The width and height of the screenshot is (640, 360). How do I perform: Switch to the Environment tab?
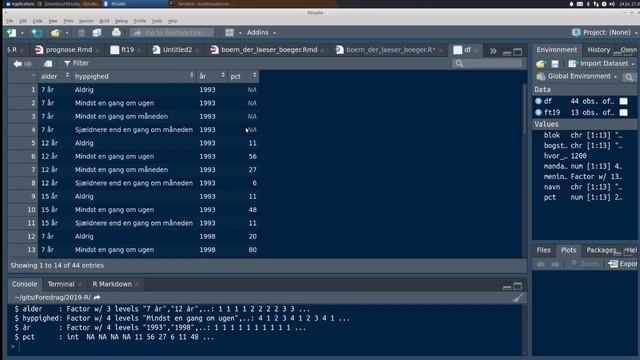pos(557,50)
